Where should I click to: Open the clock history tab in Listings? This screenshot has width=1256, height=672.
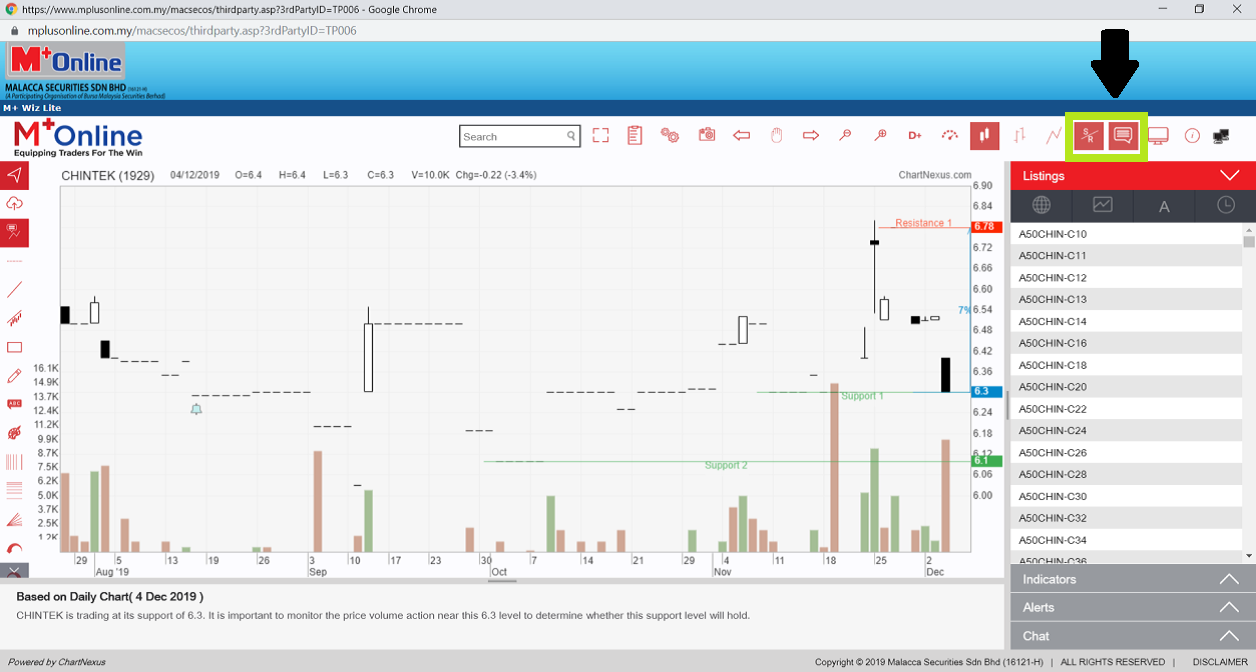tap(1225, 205)
